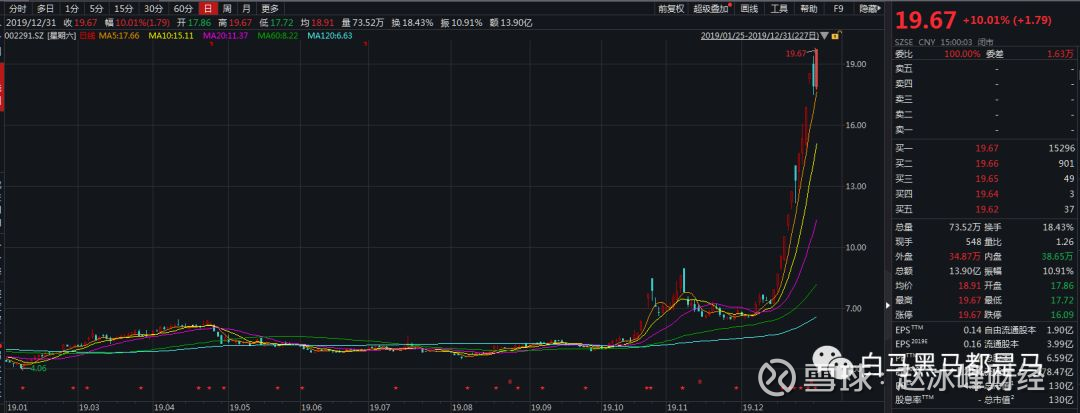Click the 委比 100.00% value
The image size is (1080, 413).
962,54
